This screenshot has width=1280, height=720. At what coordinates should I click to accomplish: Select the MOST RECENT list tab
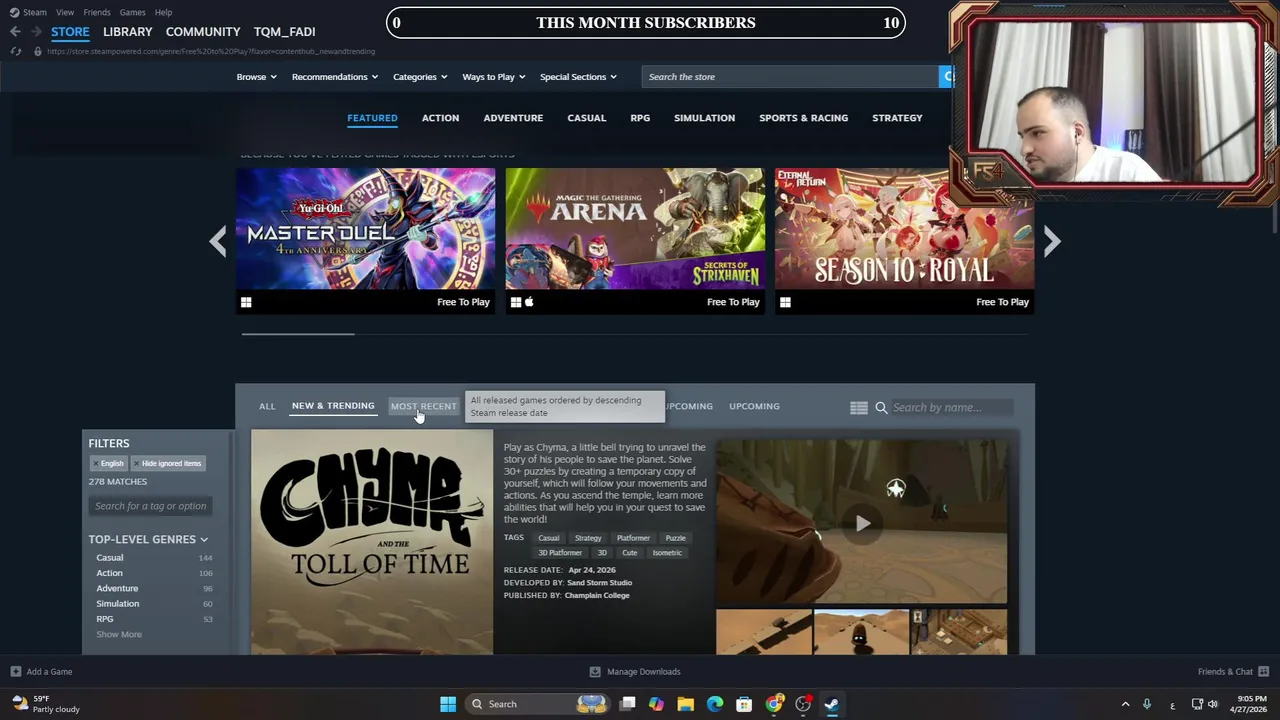pyautogui.click(x=423, y=406)
